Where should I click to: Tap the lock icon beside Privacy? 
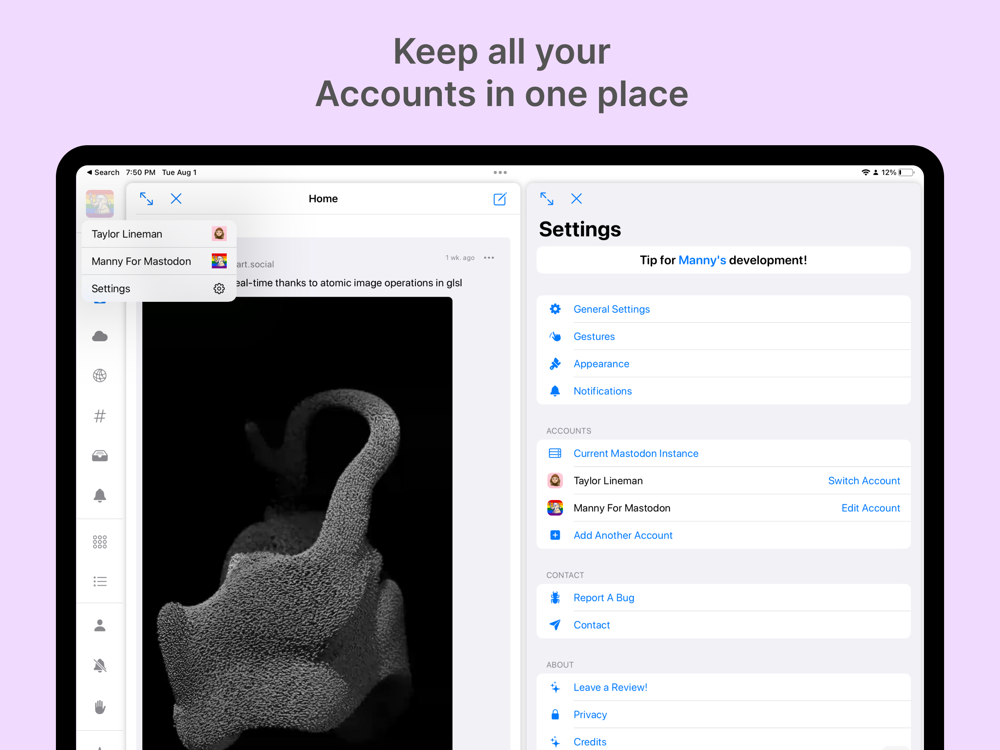555,715
